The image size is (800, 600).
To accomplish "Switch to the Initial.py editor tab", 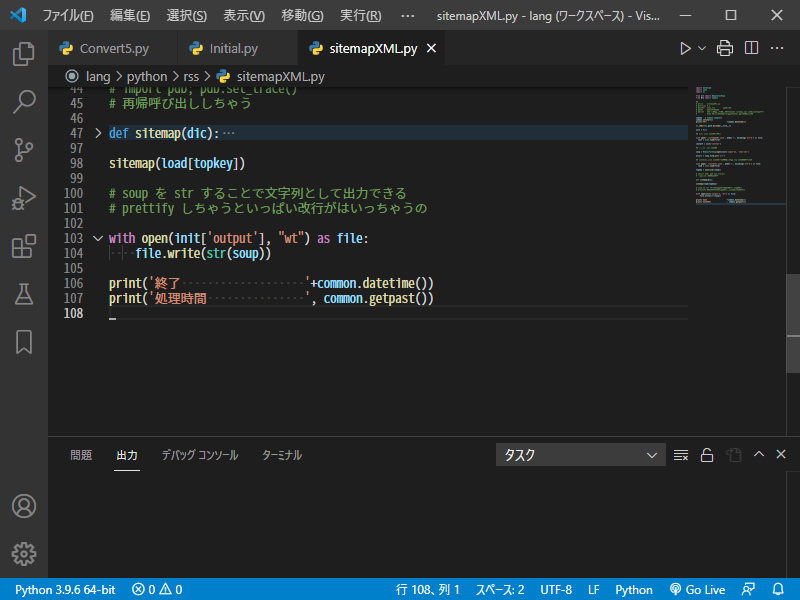I will pyautogui.click(x=233, y=48).
